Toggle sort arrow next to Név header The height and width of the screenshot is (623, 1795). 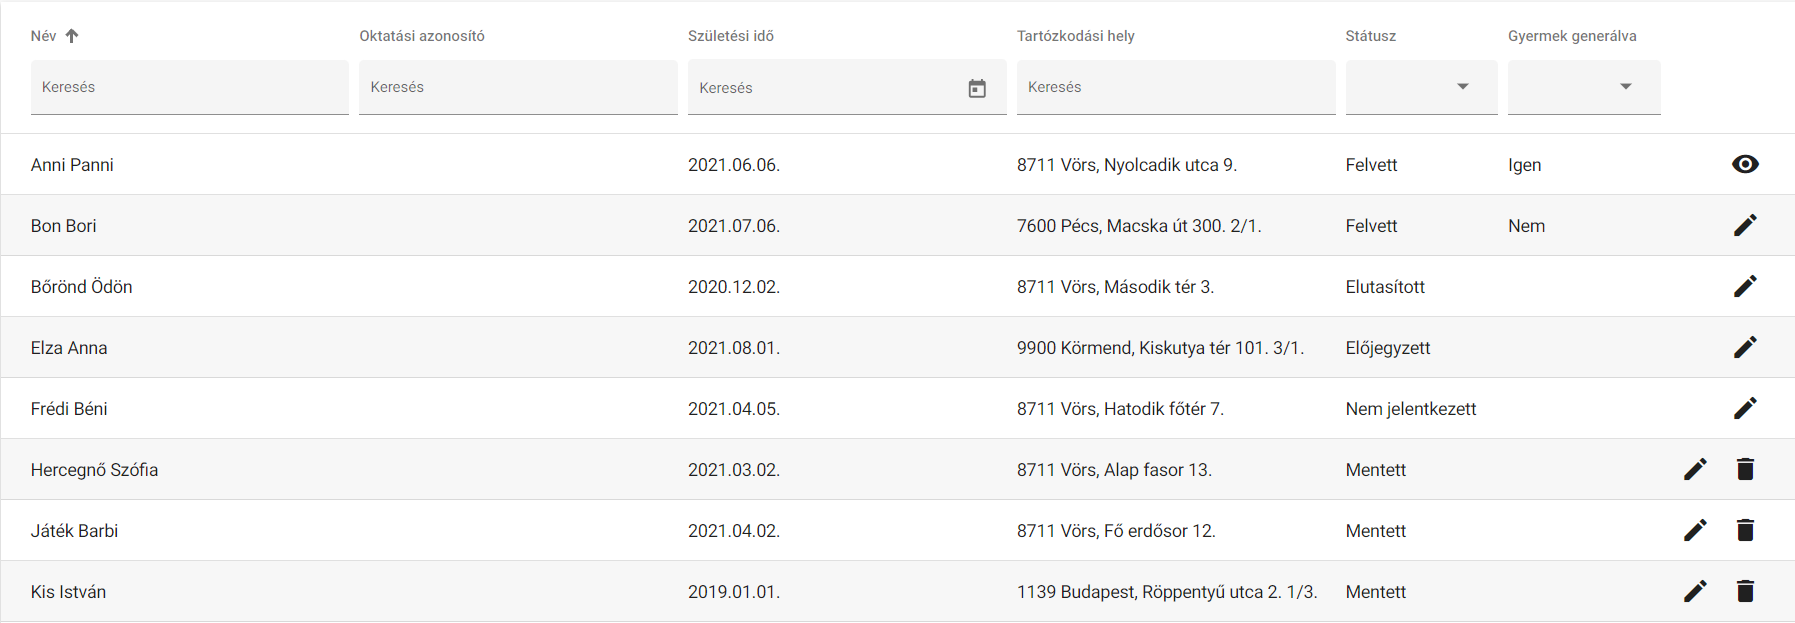click(72, 36)
